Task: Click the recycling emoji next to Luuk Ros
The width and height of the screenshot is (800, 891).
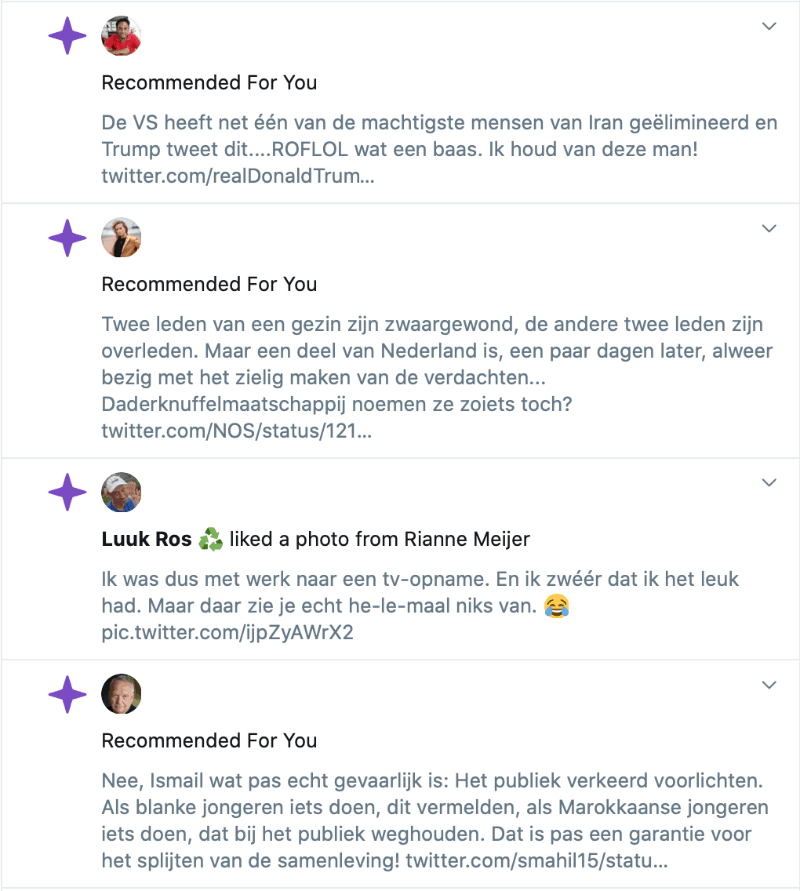Action: click(x=210, y=540)
